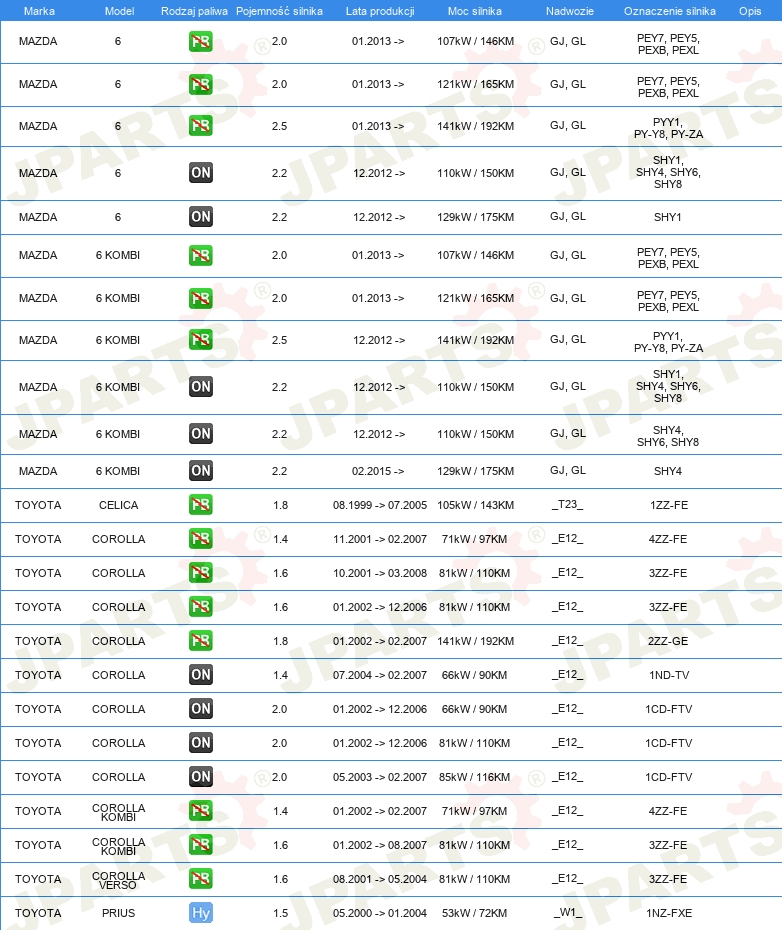Click power value 105kW / 143KM
The width and height of the screenshot is (782, 930).
(x=476, y=505)
